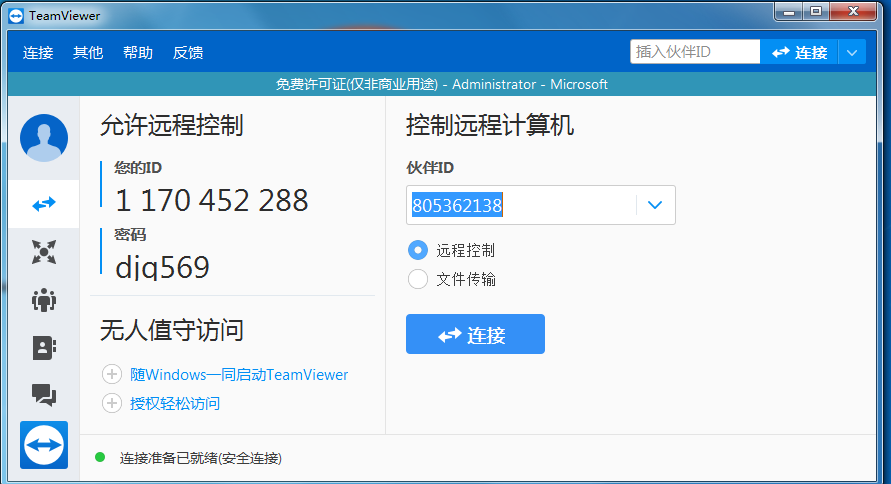Click the 密码 label

130,235
